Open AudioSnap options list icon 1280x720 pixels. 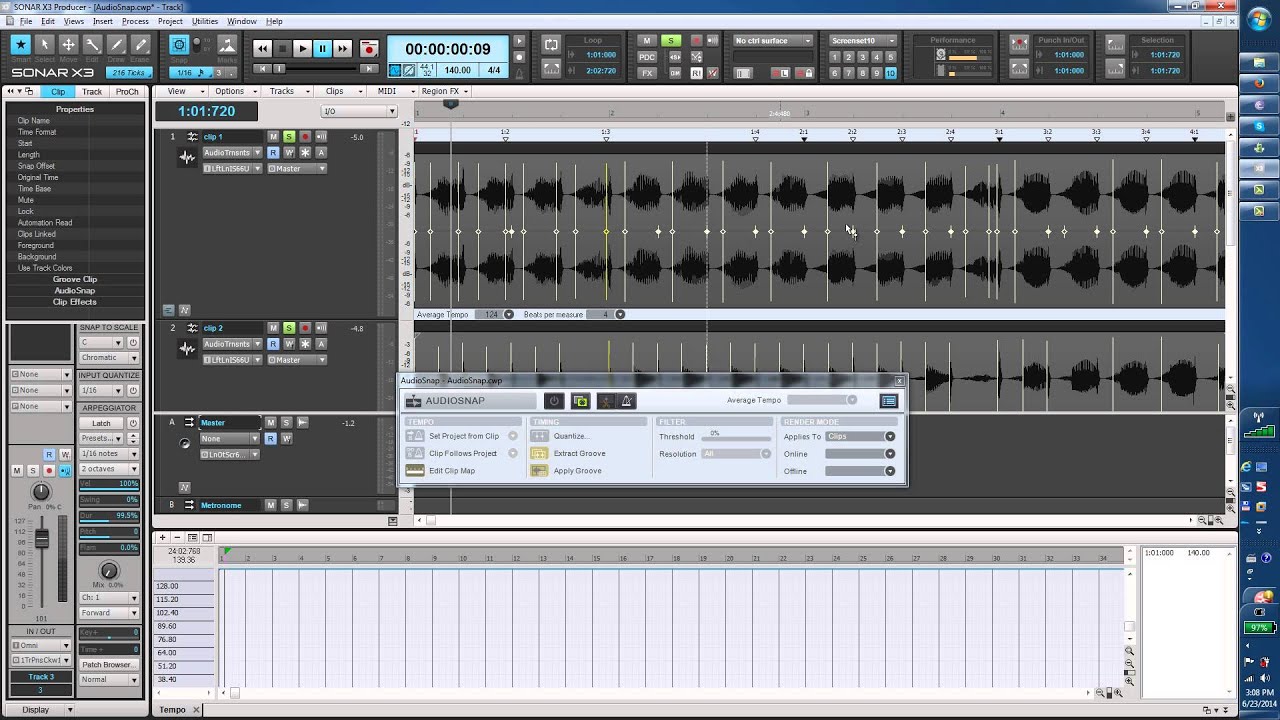pyautogui.click(x=889, y=401)
